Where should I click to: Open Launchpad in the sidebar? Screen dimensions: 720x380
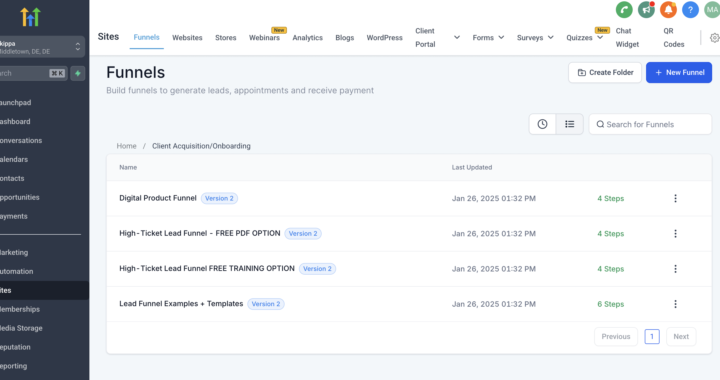[16, 102]
